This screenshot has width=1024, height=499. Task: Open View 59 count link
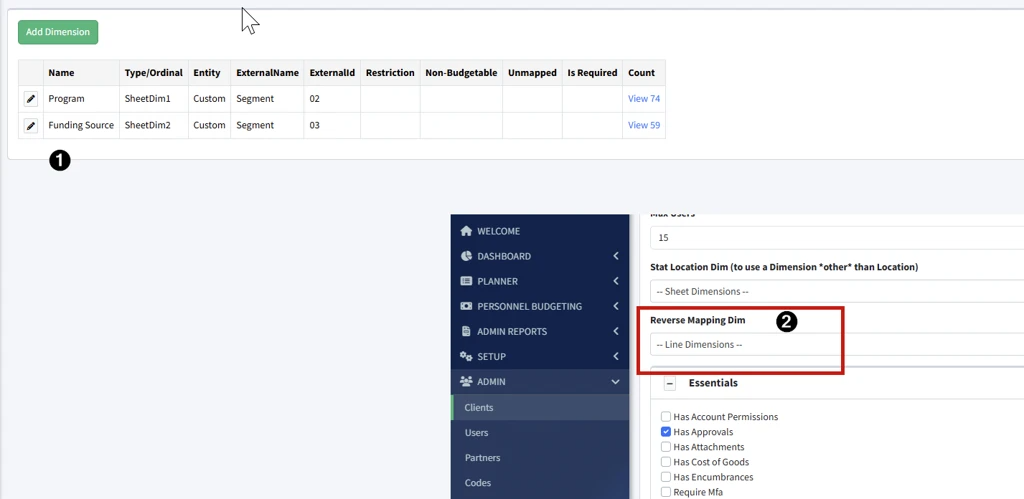tap(644, 125)
